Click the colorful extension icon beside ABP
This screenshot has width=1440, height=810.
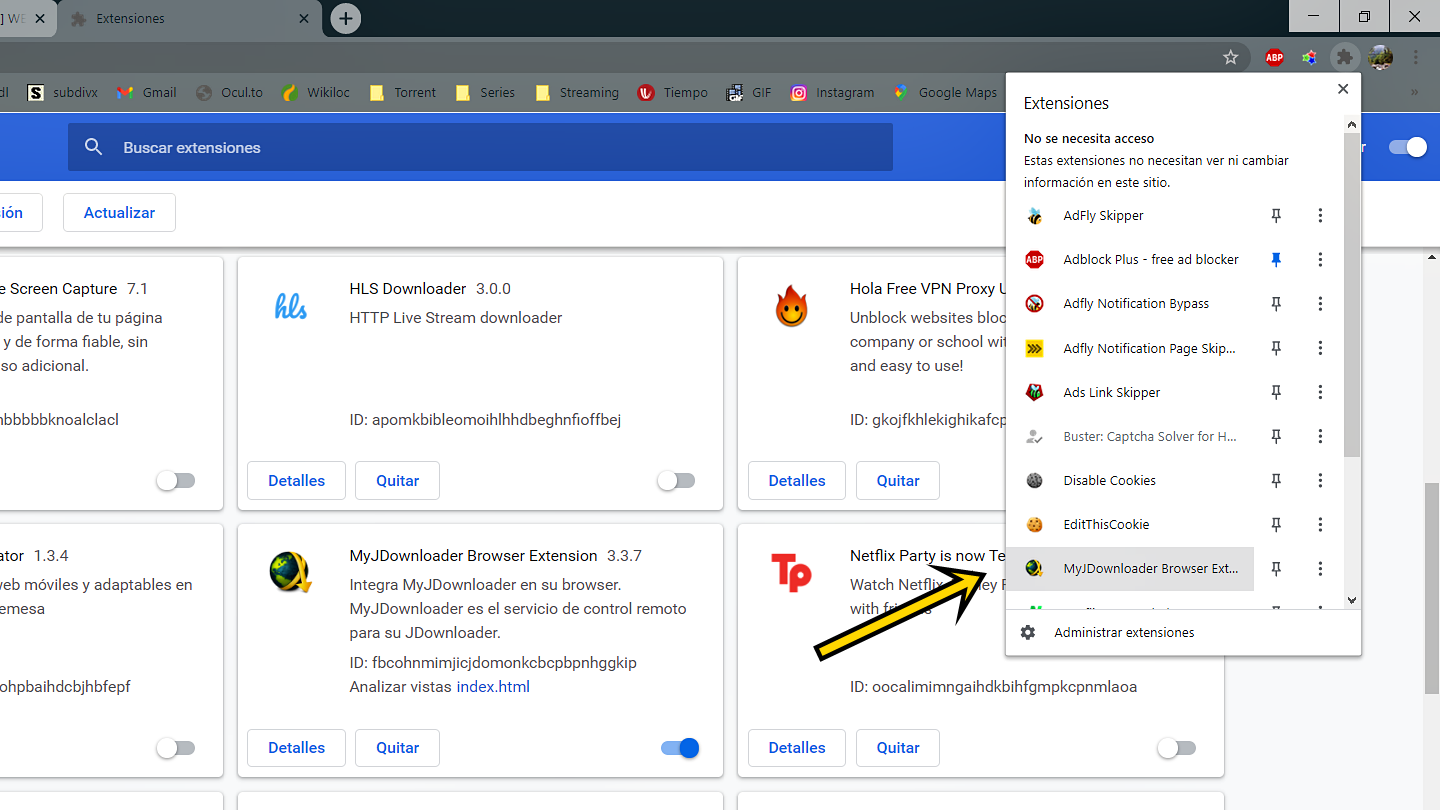pyautogui.click(x=1309, y=57)
